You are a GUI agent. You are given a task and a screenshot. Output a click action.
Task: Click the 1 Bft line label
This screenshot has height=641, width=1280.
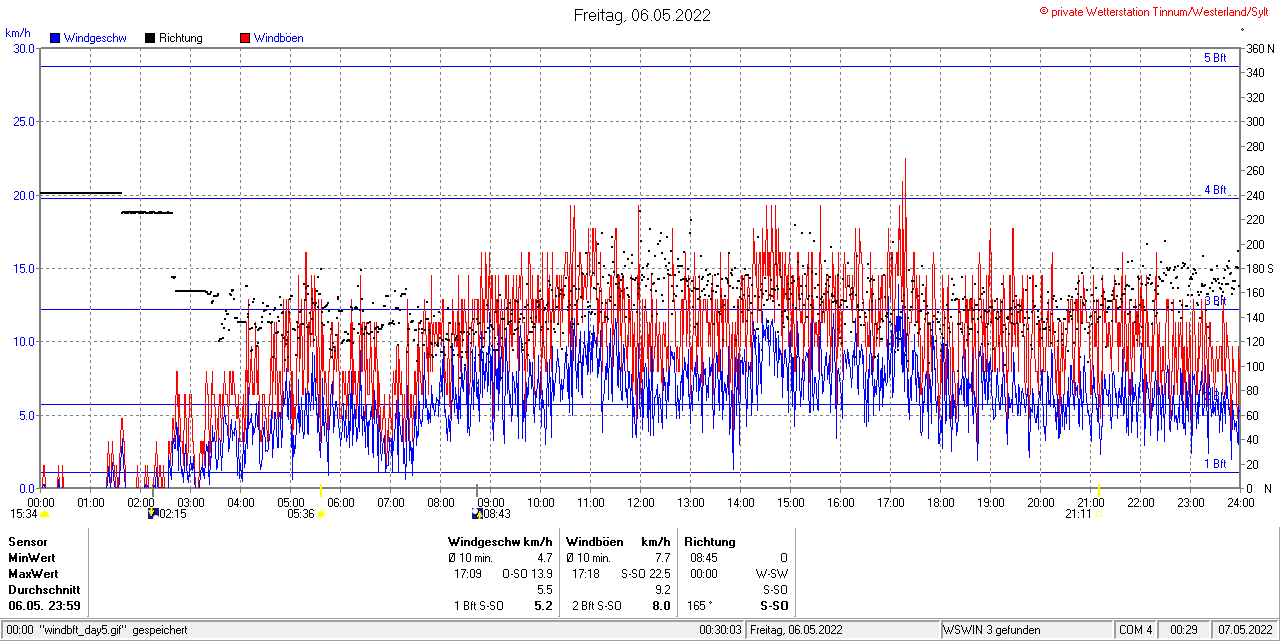click(1215, 464)
